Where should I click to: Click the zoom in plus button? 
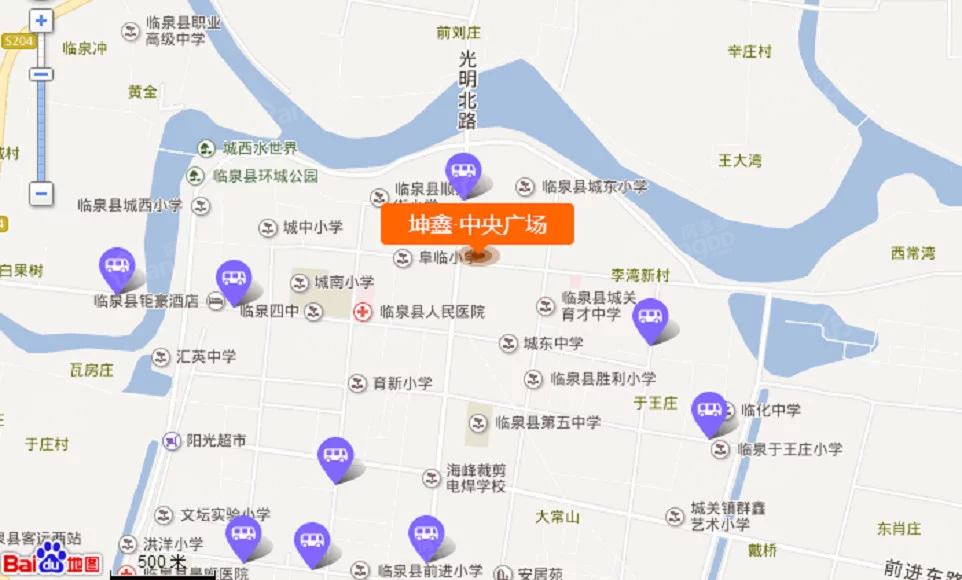pyautogui.click(x=41, y=21)
